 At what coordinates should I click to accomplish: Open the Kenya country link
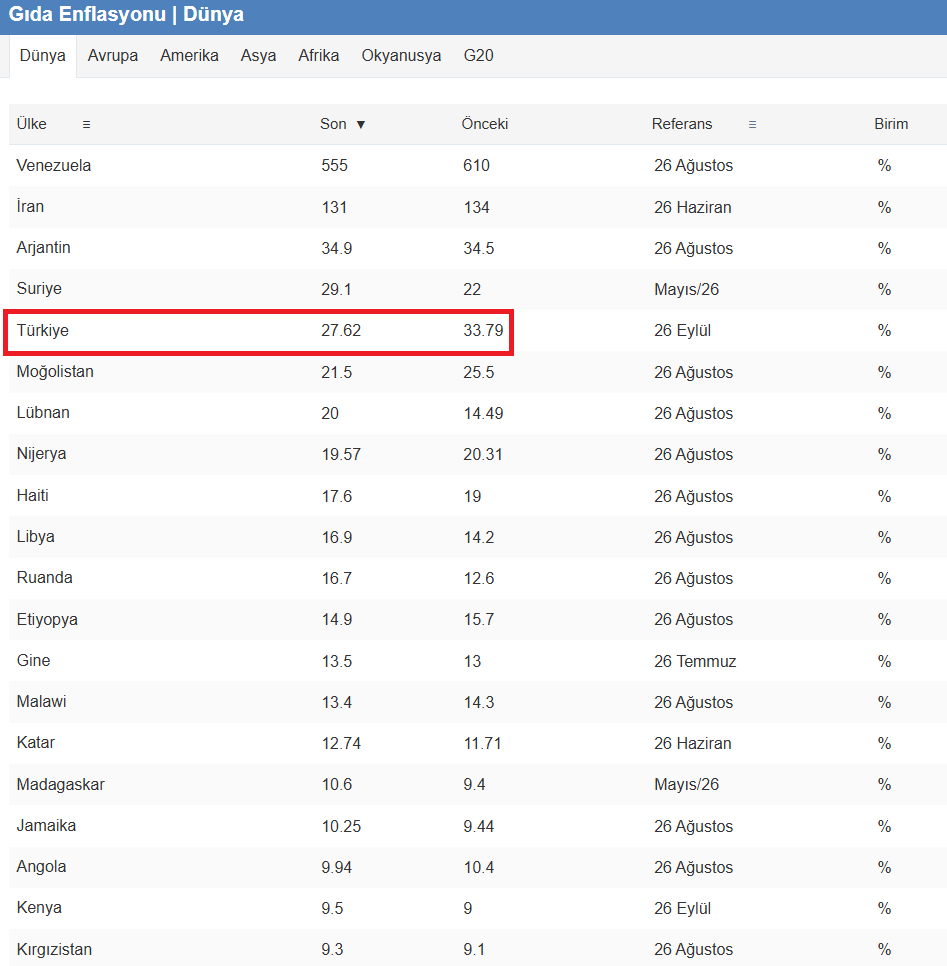click(39, 908)
